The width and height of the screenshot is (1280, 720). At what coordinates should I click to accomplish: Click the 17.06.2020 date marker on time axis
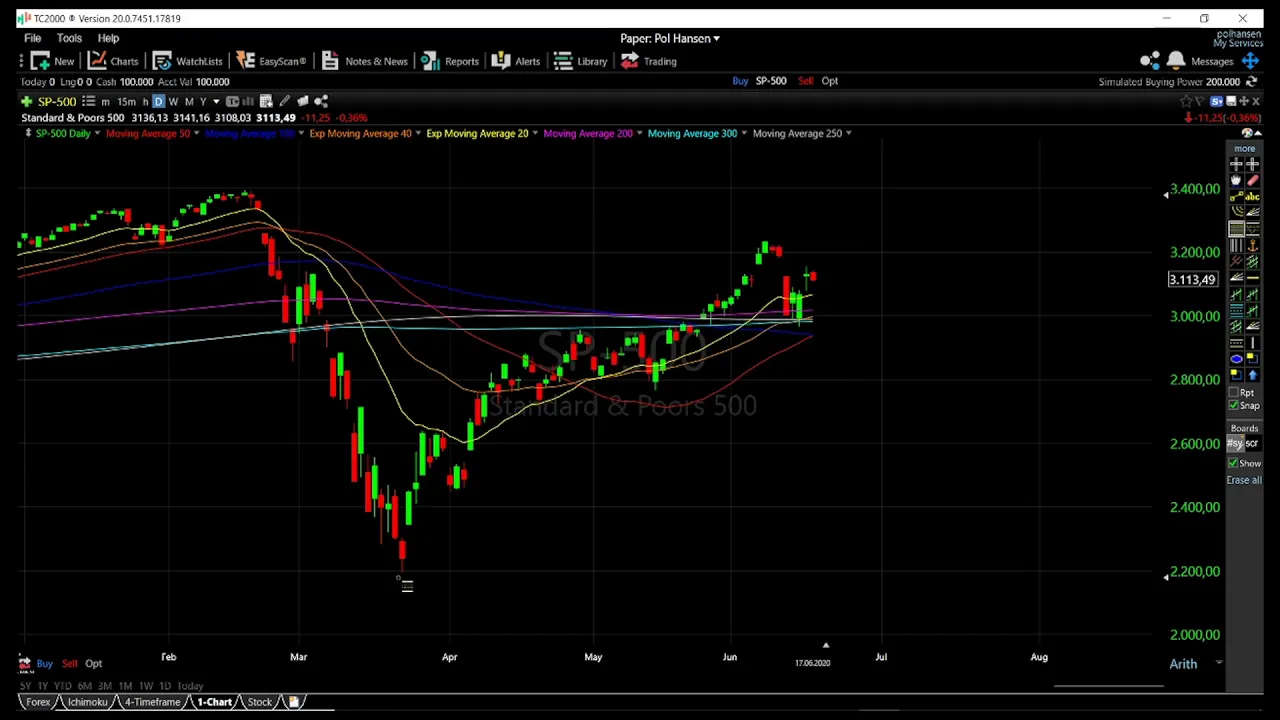(812, 663)
